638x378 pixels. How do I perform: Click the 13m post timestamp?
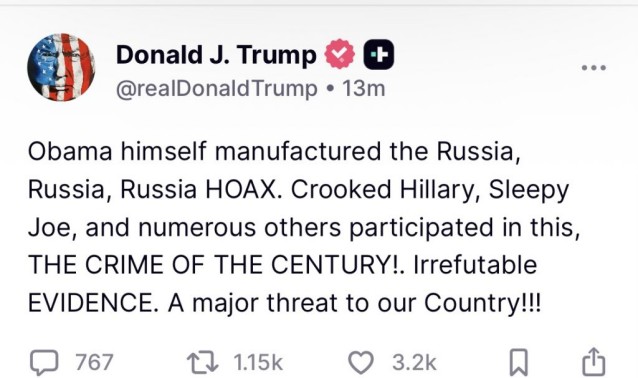[363, 88]
